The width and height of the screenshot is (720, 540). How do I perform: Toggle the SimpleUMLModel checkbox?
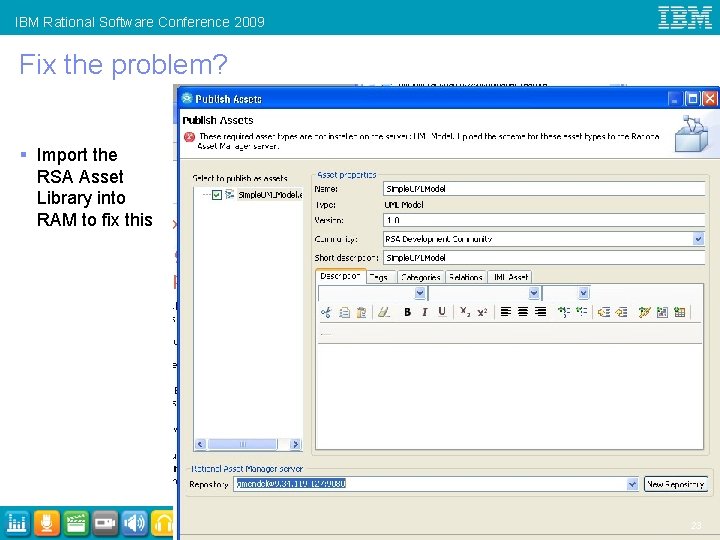click(217, 195)
